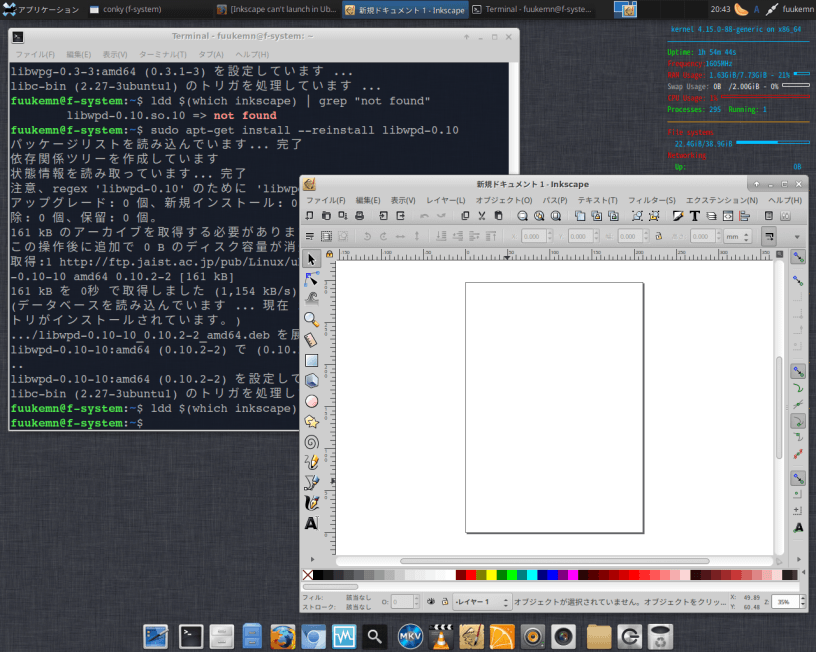Select the Rectangle tool
816x652 pixels.
tap(311, 360)
